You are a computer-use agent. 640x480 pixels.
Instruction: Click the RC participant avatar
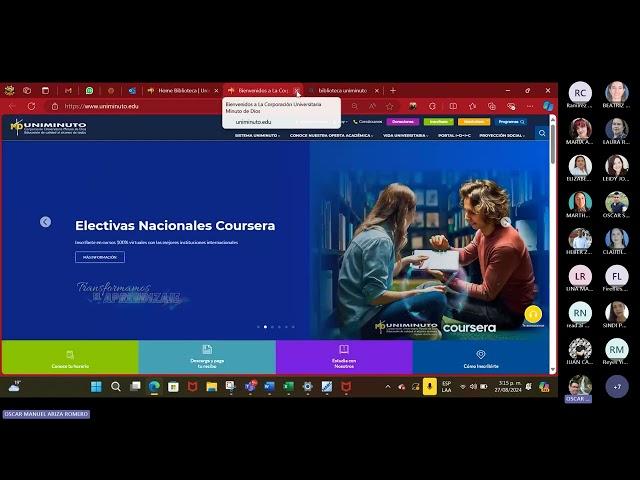click(580, 93)
